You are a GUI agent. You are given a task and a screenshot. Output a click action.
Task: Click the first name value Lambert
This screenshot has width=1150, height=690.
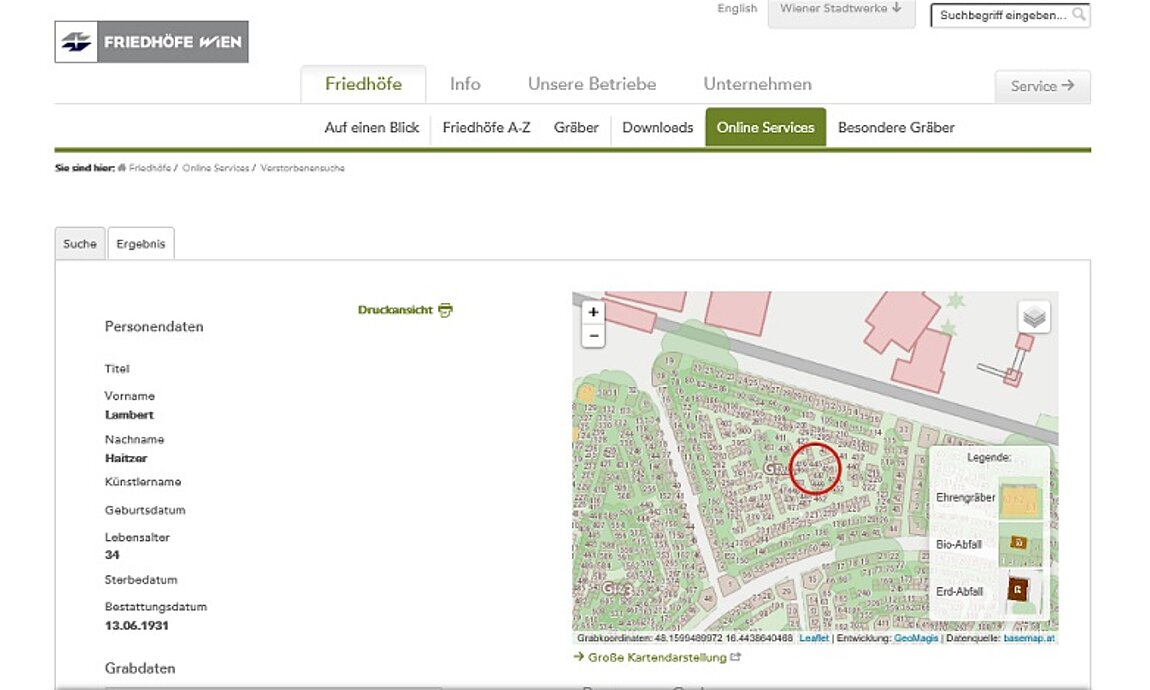click(x=129, y=415)
